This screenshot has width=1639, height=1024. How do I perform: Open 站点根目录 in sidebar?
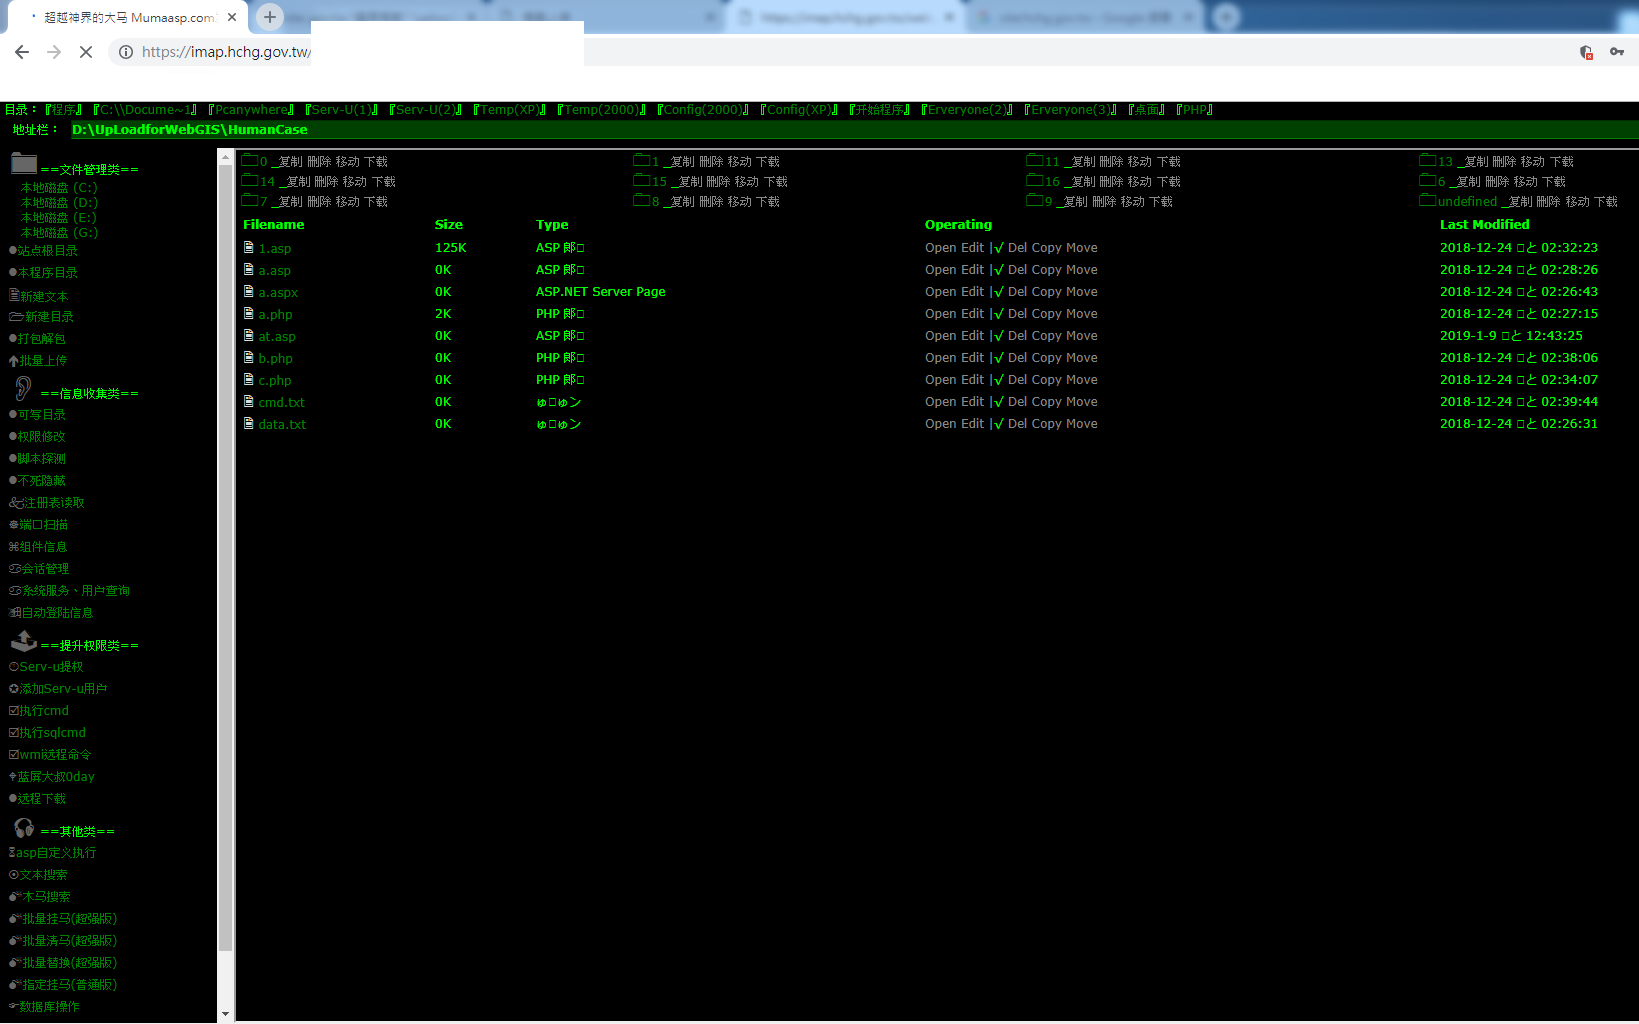click(x=43, y=250)
